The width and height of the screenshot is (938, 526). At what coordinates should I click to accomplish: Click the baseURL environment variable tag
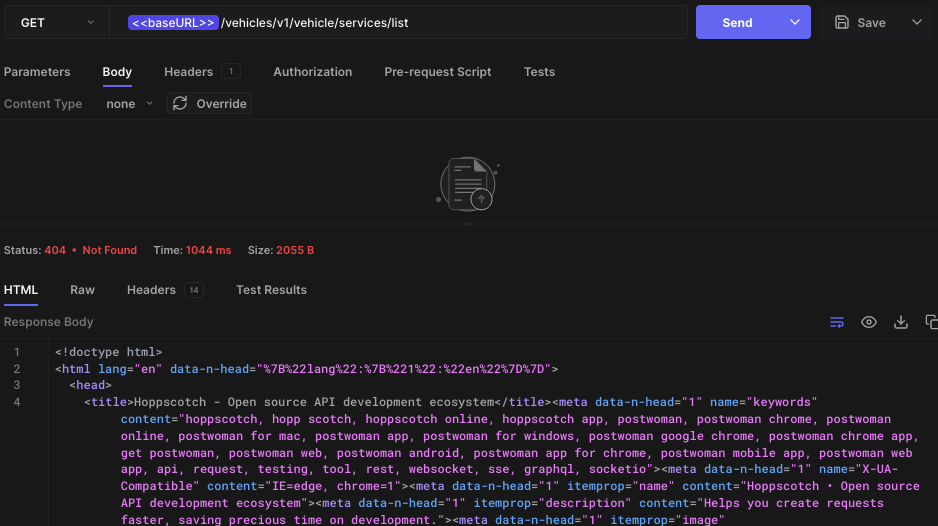[173, 23]
